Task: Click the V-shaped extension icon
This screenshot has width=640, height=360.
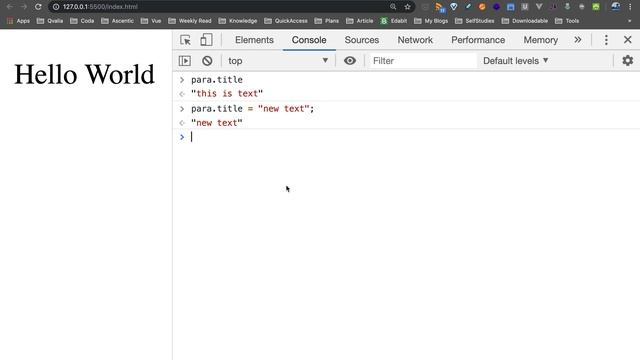Action: [x=539, y=7]
